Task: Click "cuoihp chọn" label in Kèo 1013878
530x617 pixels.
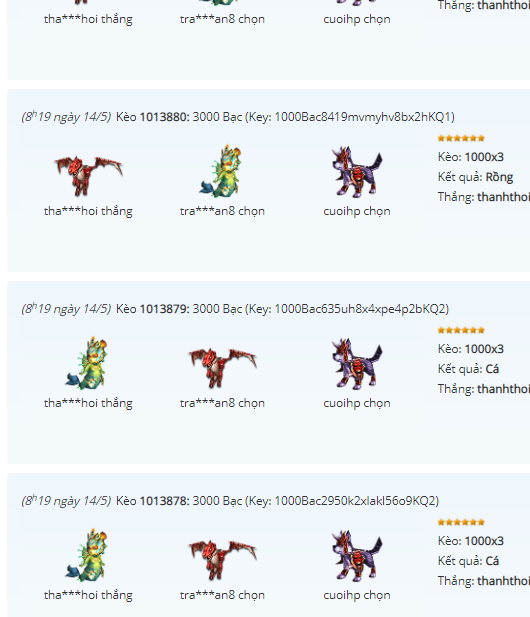Action: tap(357, 595)
